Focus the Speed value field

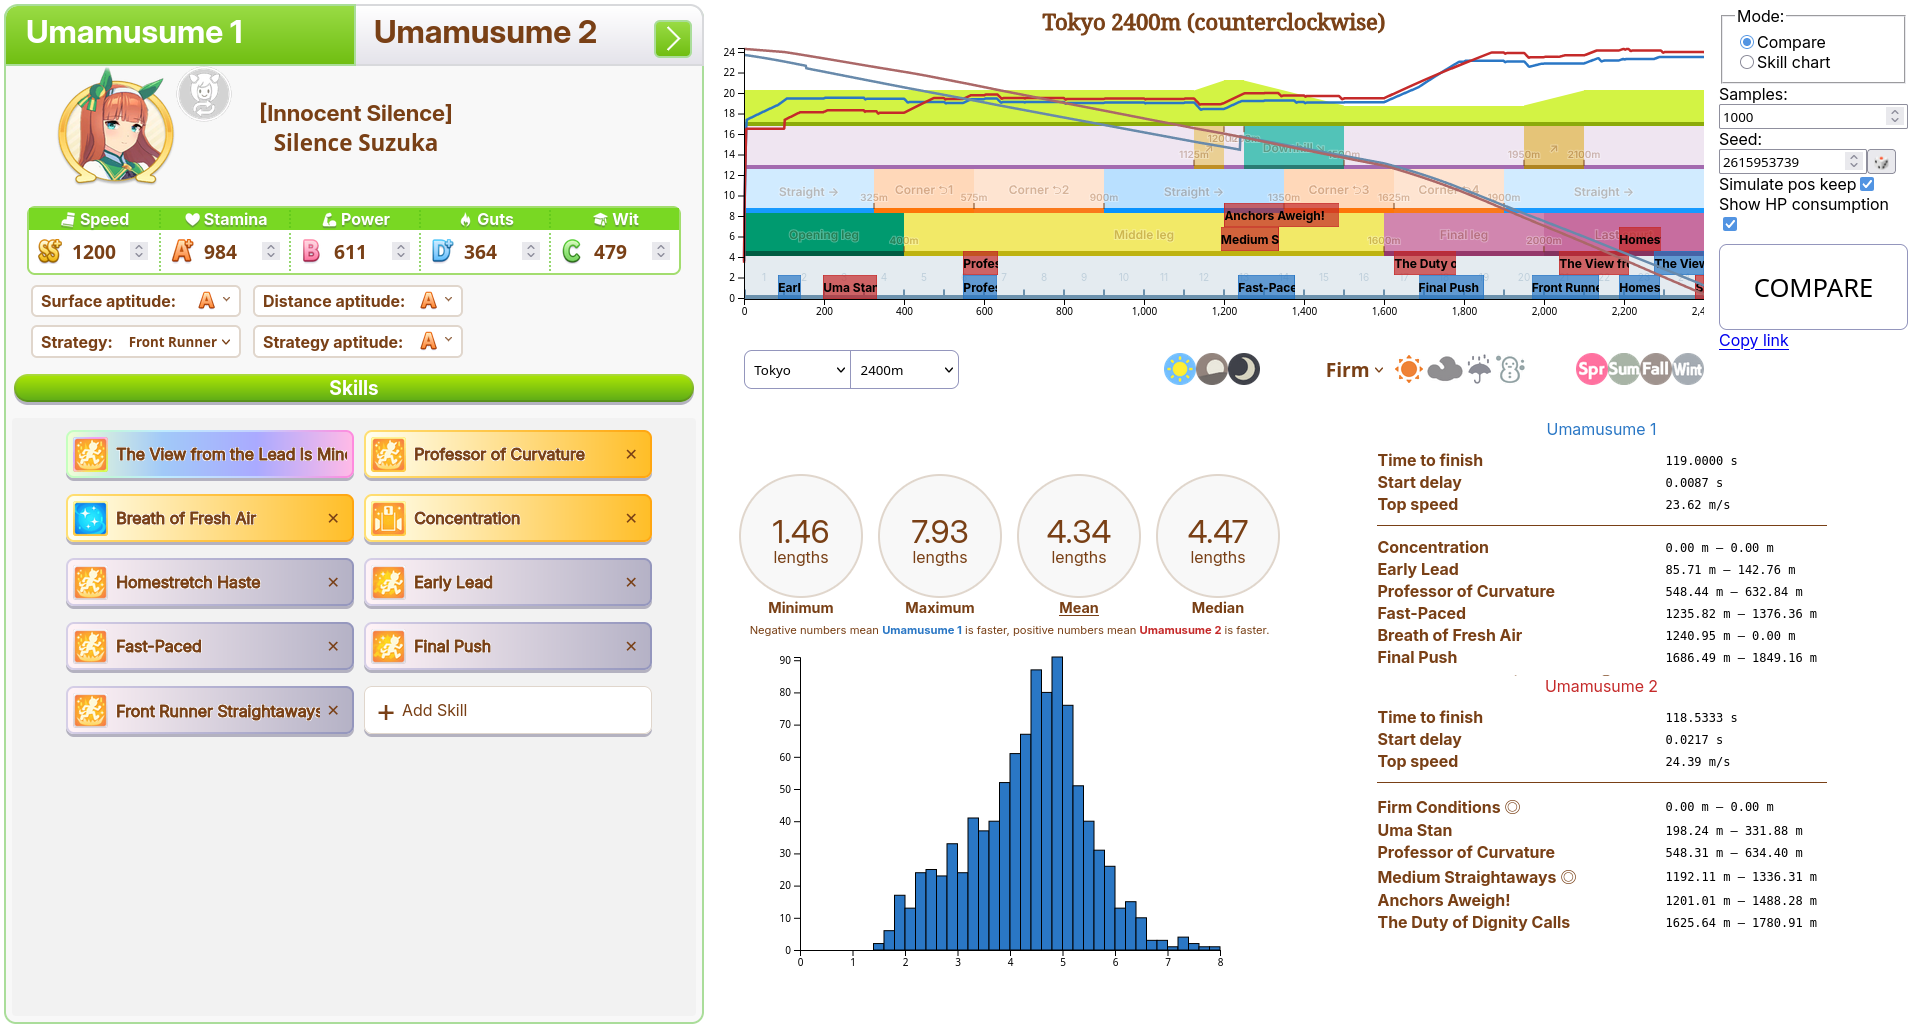pos(94,252)
